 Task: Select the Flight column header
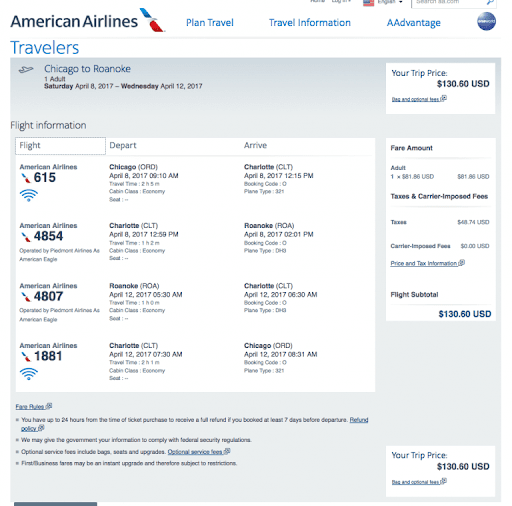tap(60, 146)
